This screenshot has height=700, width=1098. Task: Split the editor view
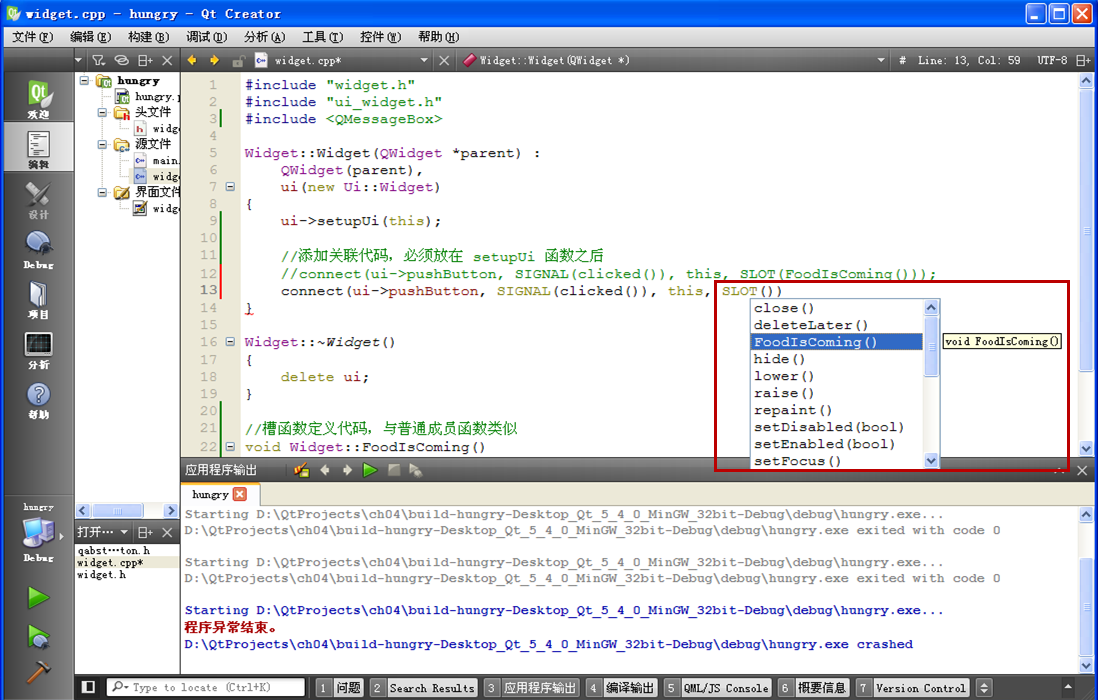pyautogui.click(x=1083, y=60)
